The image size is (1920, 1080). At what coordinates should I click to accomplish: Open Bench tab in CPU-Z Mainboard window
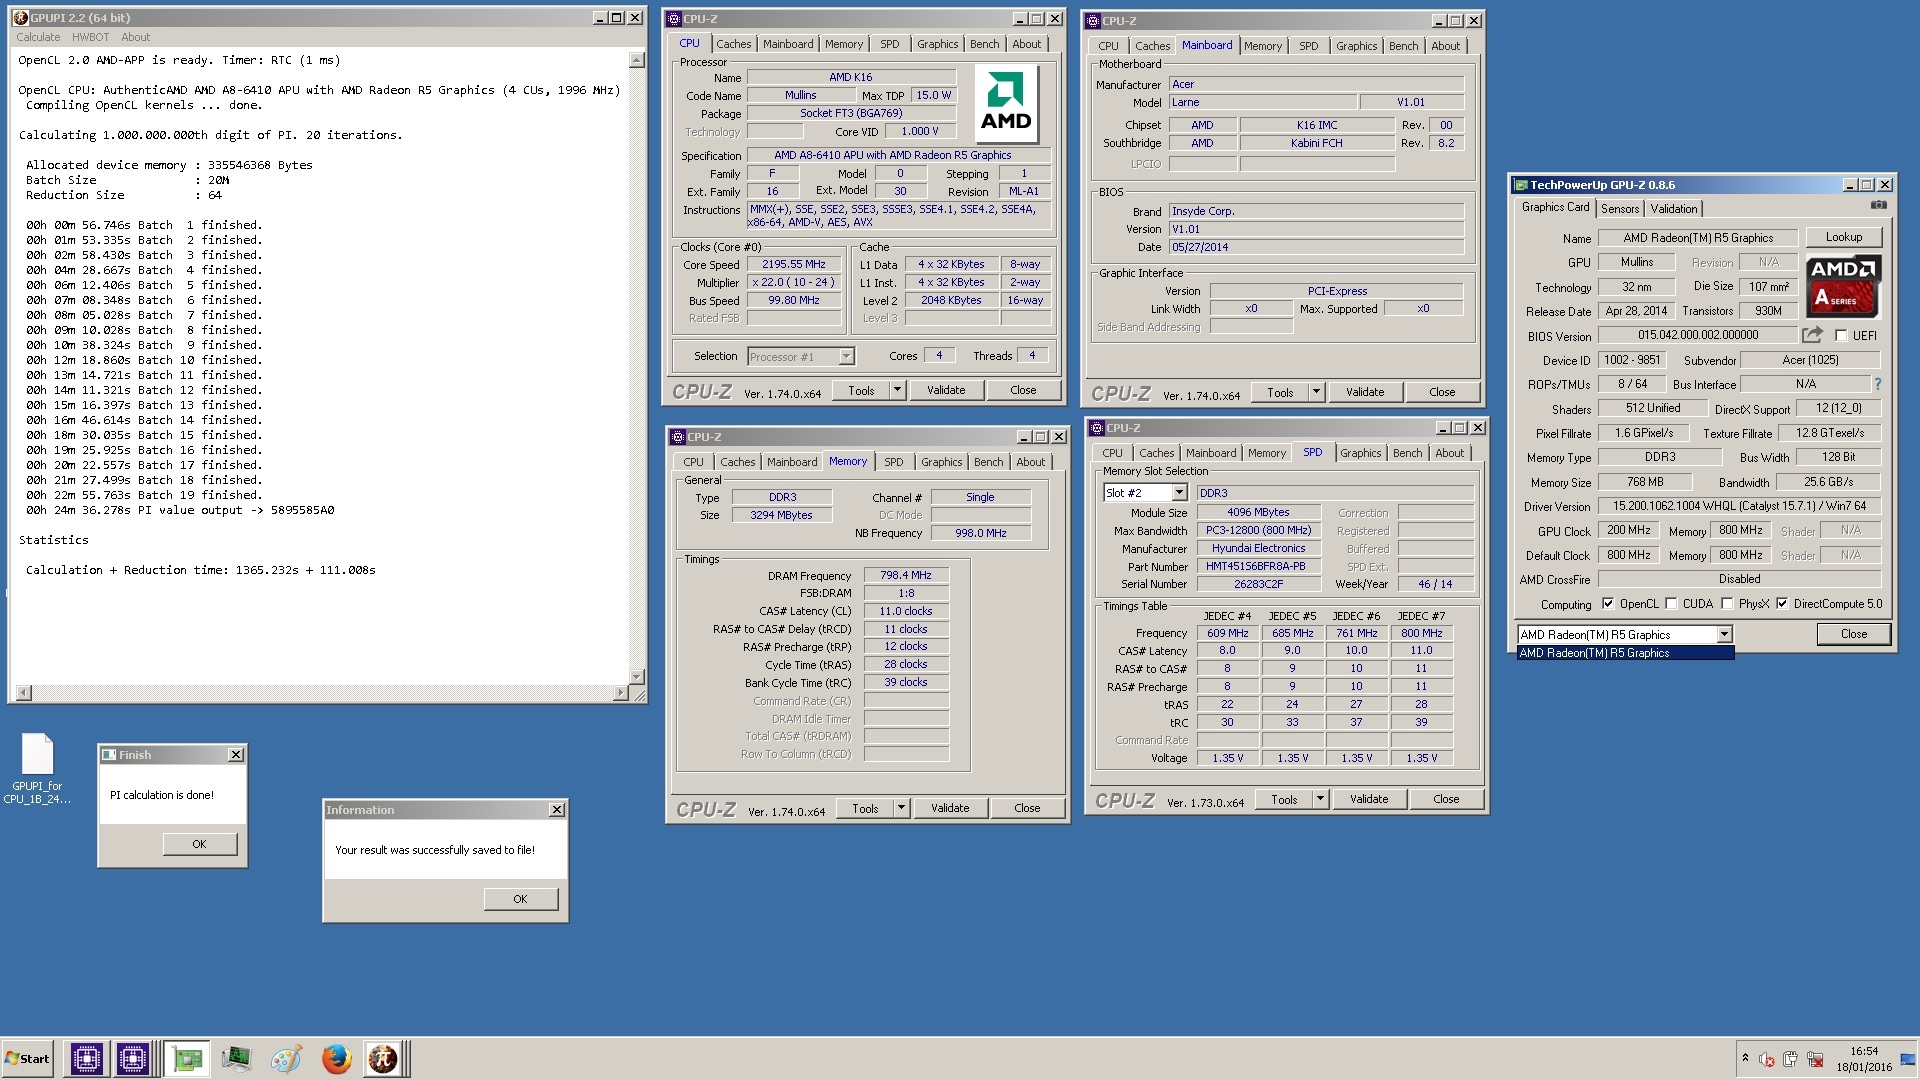point(1403,46)
